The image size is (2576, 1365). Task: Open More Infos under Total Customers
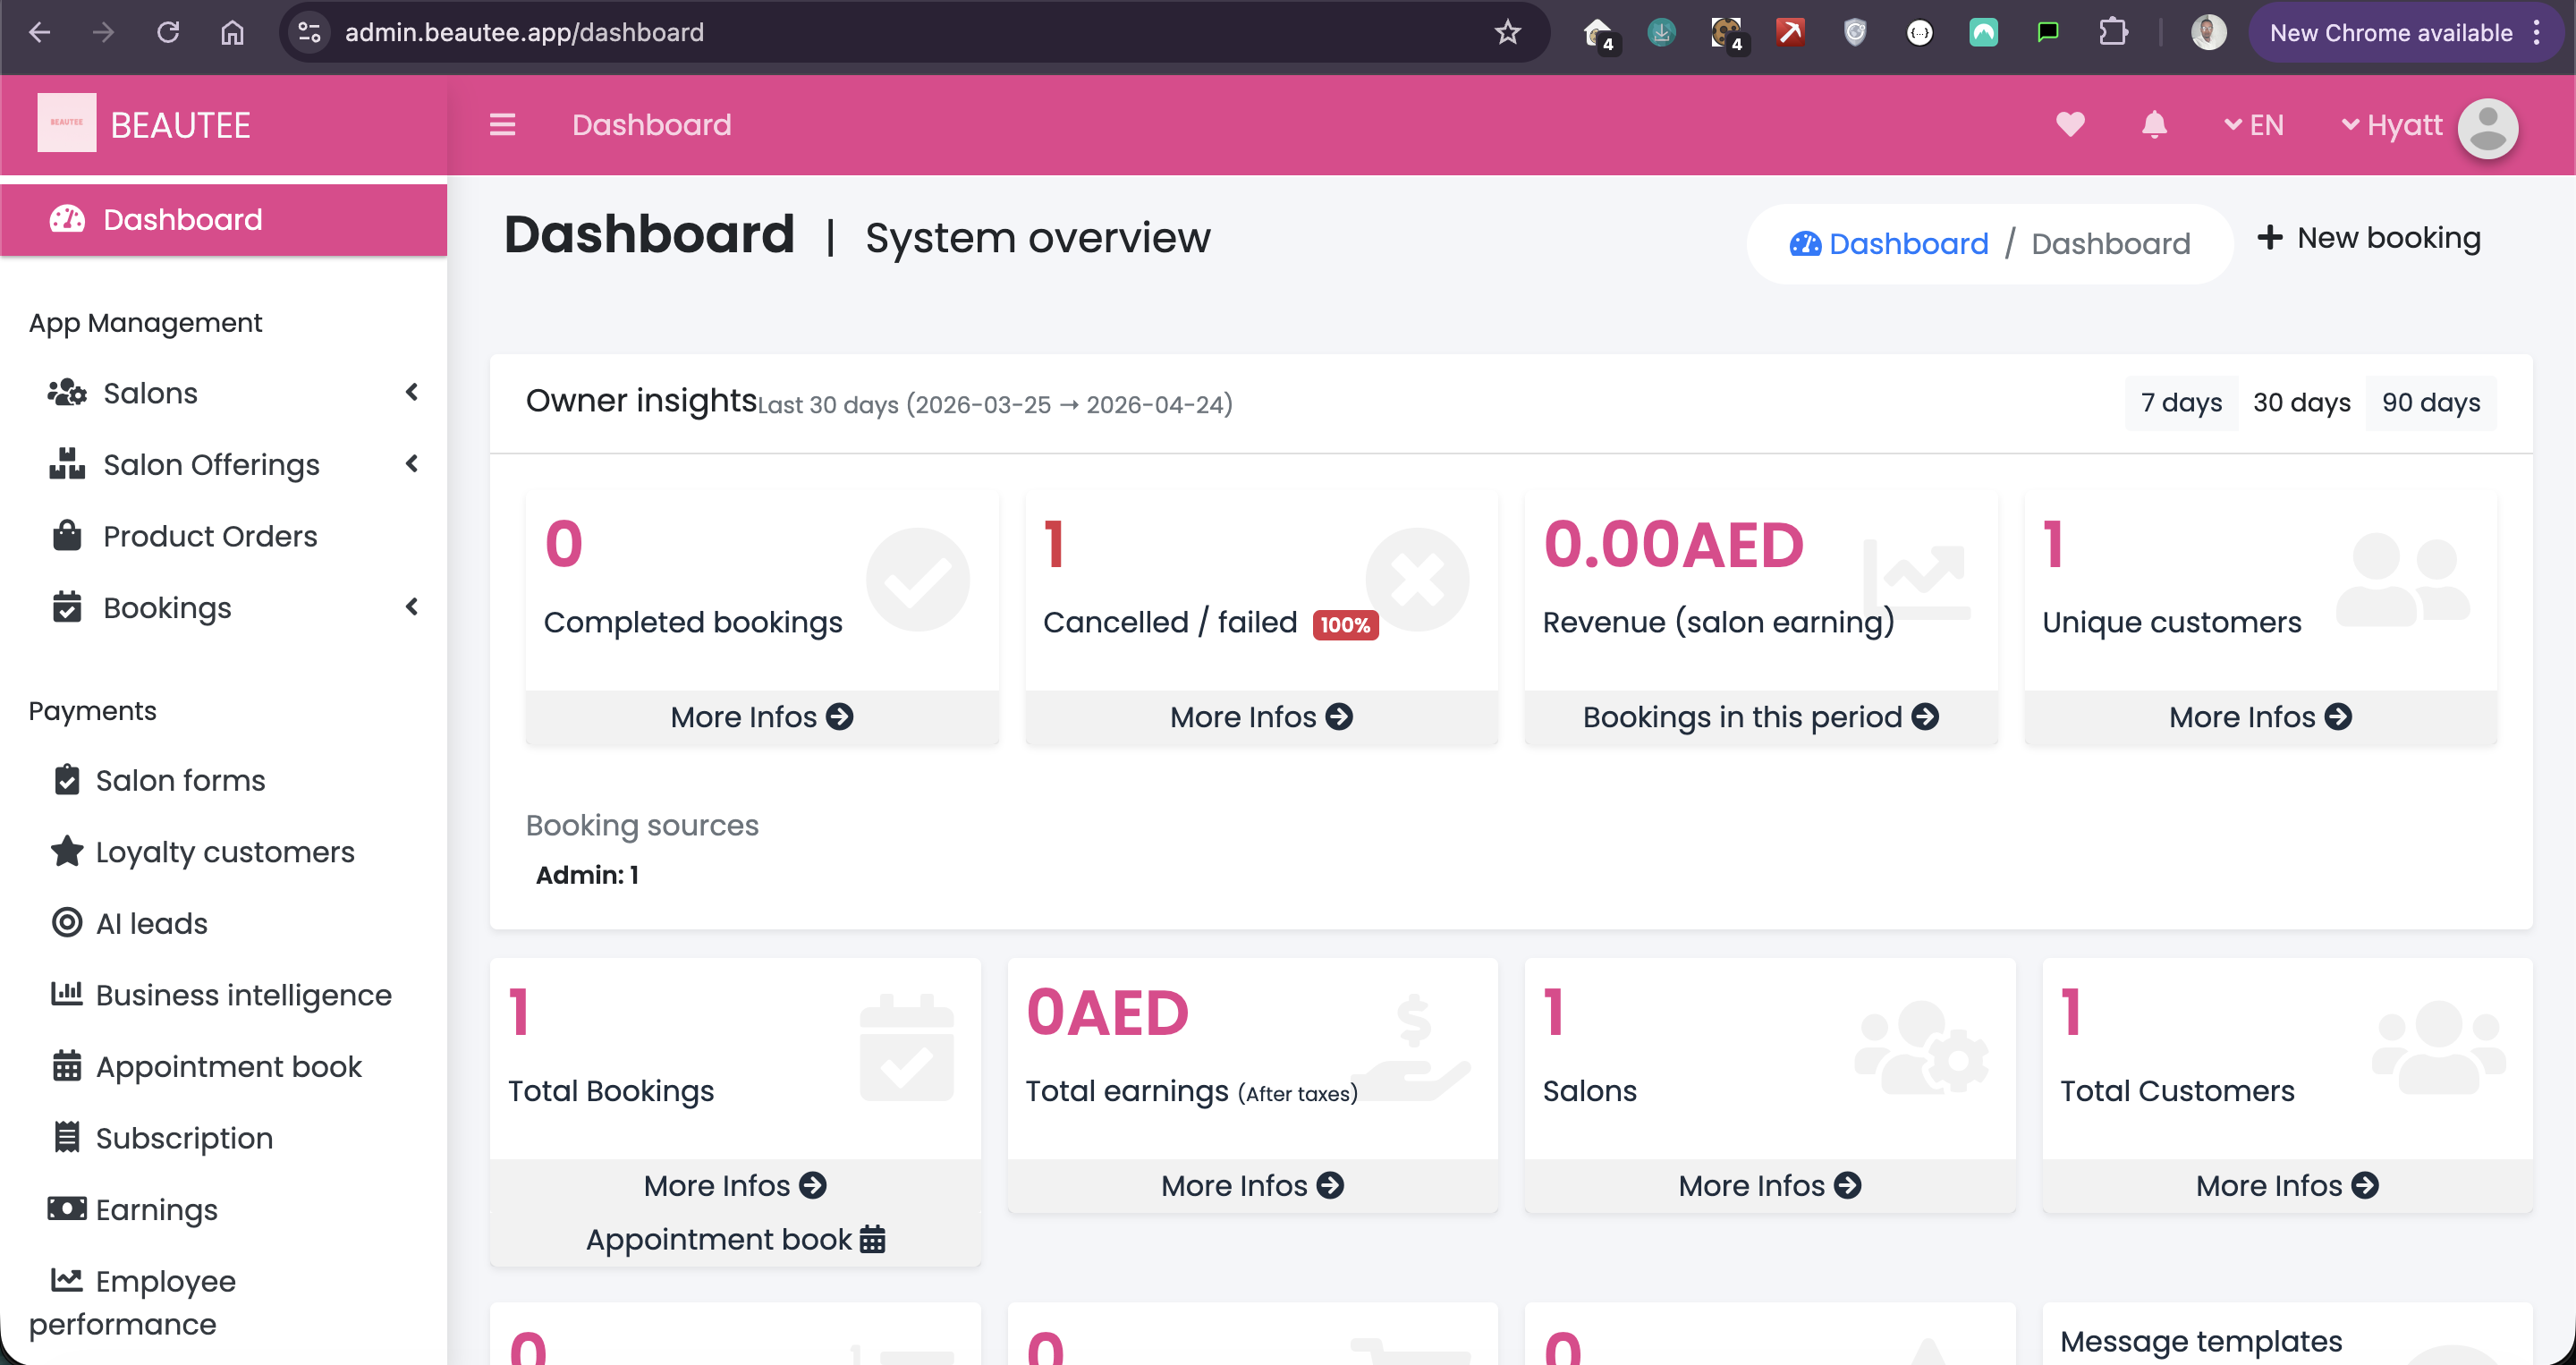[2287, 1185]
